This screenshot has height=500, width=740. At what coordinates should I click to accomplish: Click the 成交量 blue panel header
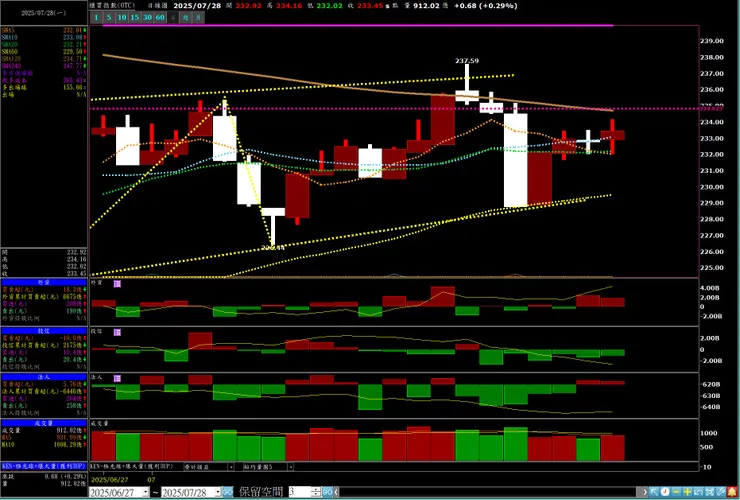coord(44,424)
